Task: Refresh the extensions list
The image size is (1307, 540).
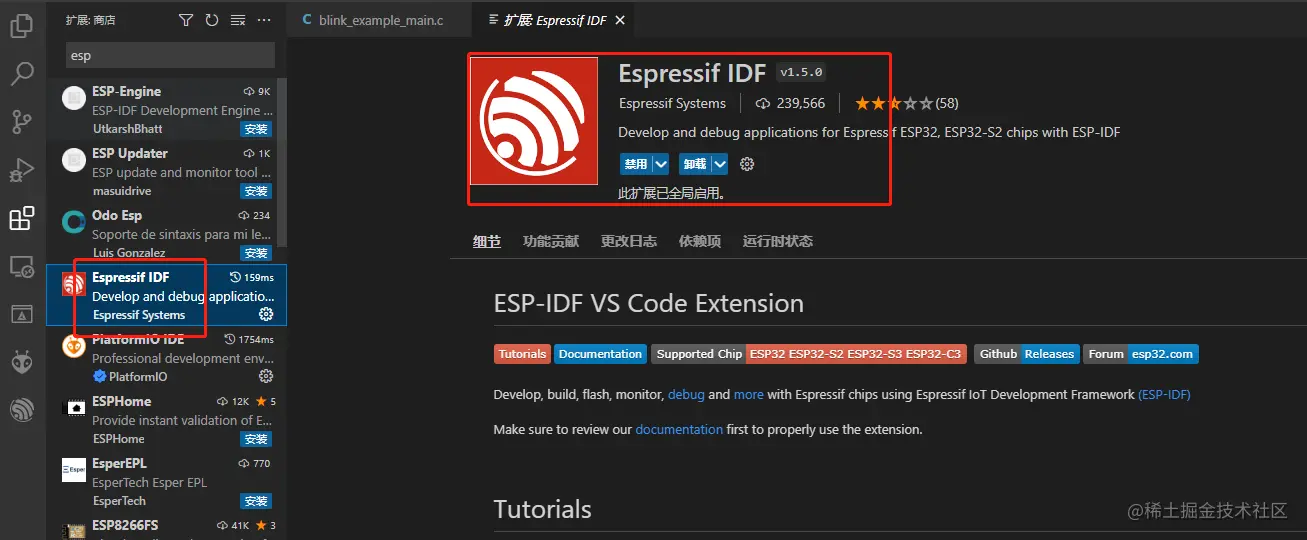Action: coord(212,20)
